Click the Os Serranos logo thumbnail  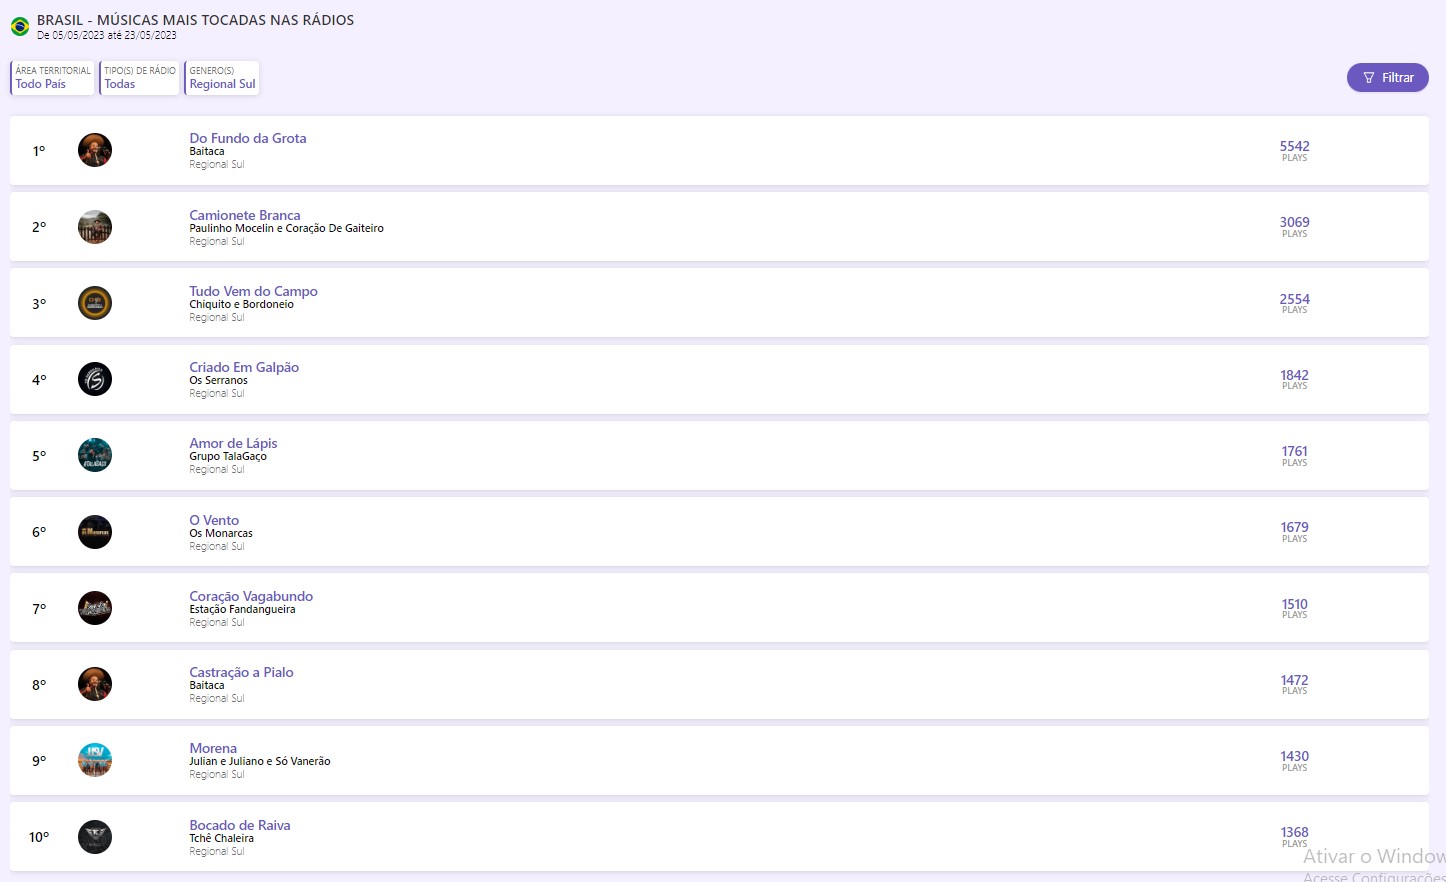pyautogui.click(x=95, y=379)
